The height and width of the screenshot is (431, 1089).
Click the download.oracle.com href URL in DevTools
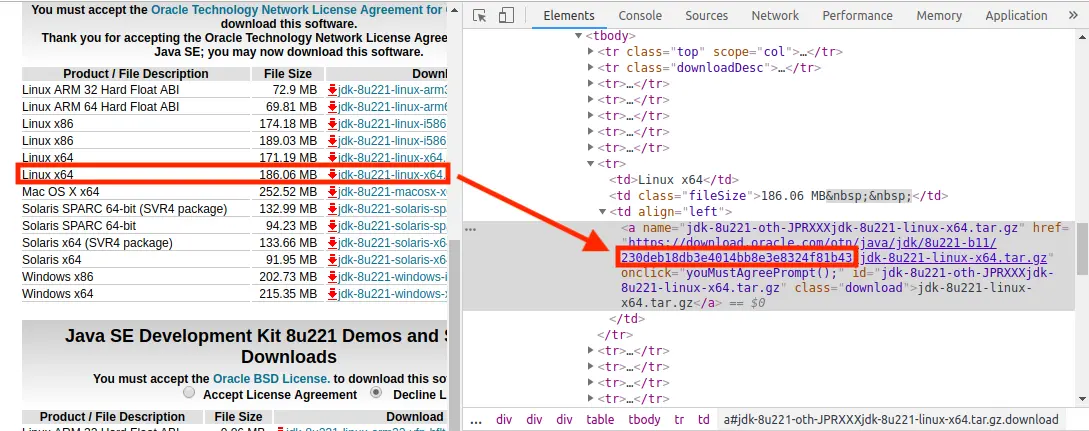813,243
